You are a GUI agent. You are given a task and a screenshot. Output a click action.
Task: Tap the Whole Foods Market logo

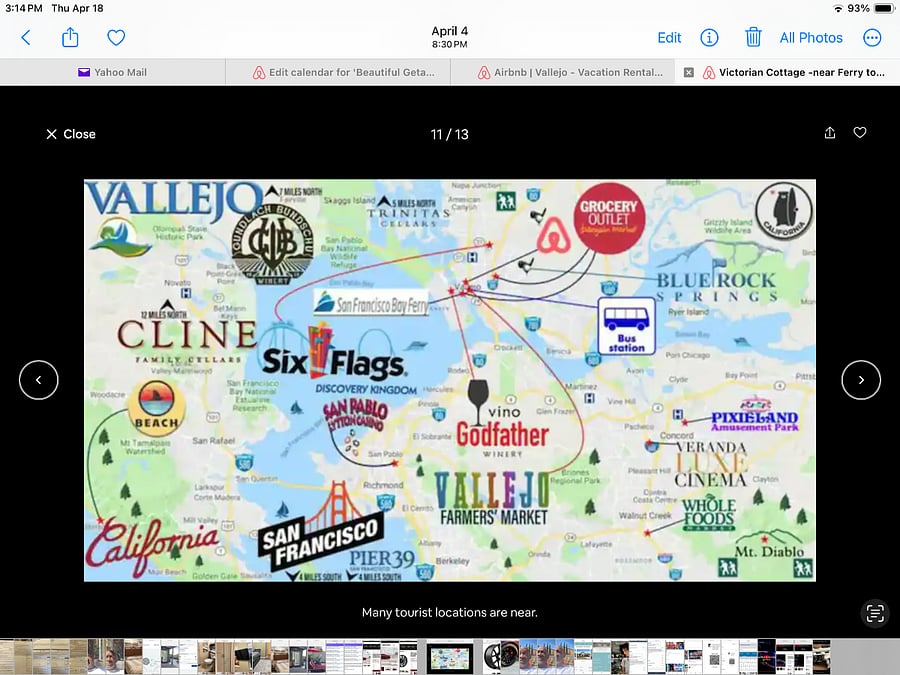[709, 514]
